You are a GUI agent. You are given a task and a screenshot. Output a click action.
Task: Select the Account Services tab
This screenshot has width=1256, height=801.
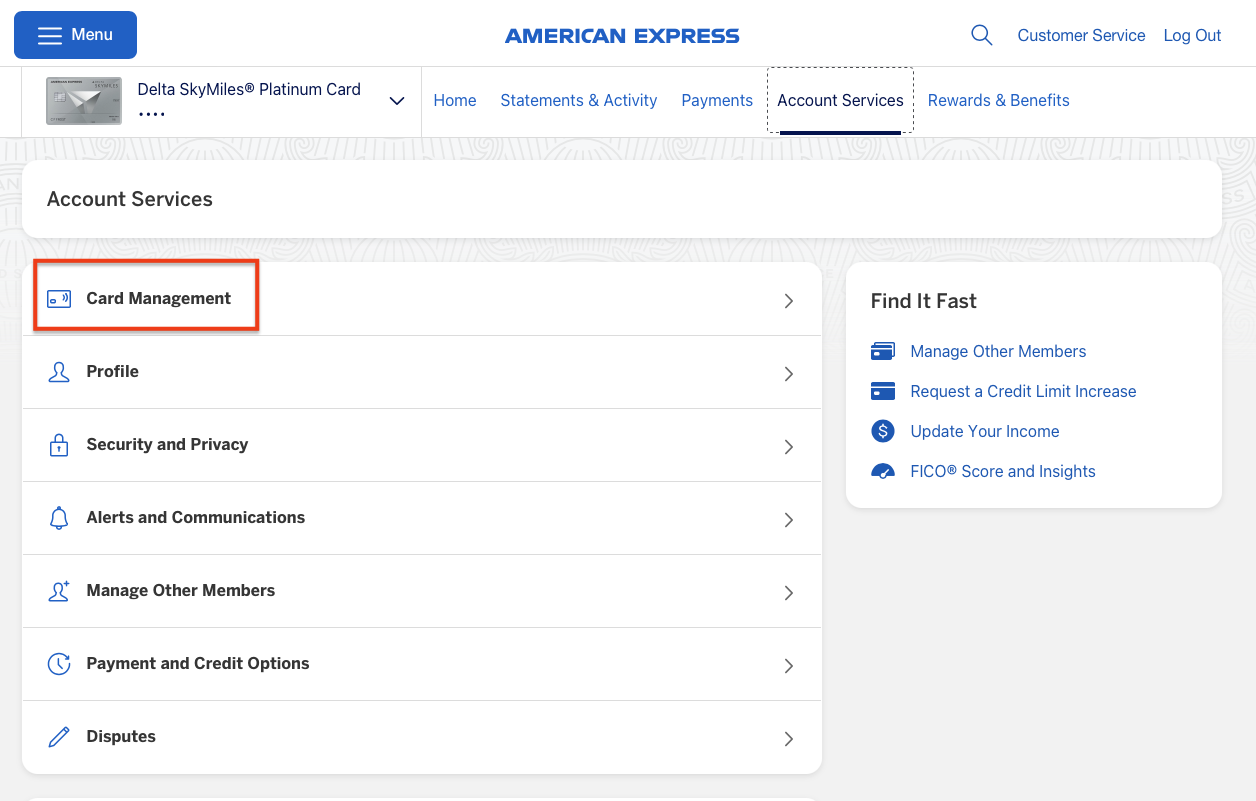pos(840,100)
